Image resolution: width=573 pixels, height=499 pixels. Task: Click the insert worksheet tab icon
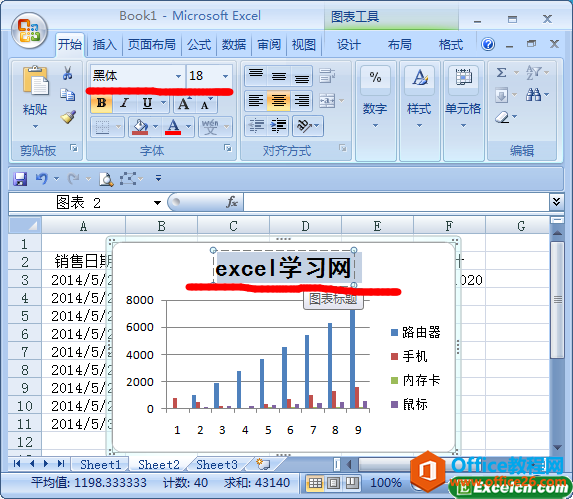click(263, 464)
